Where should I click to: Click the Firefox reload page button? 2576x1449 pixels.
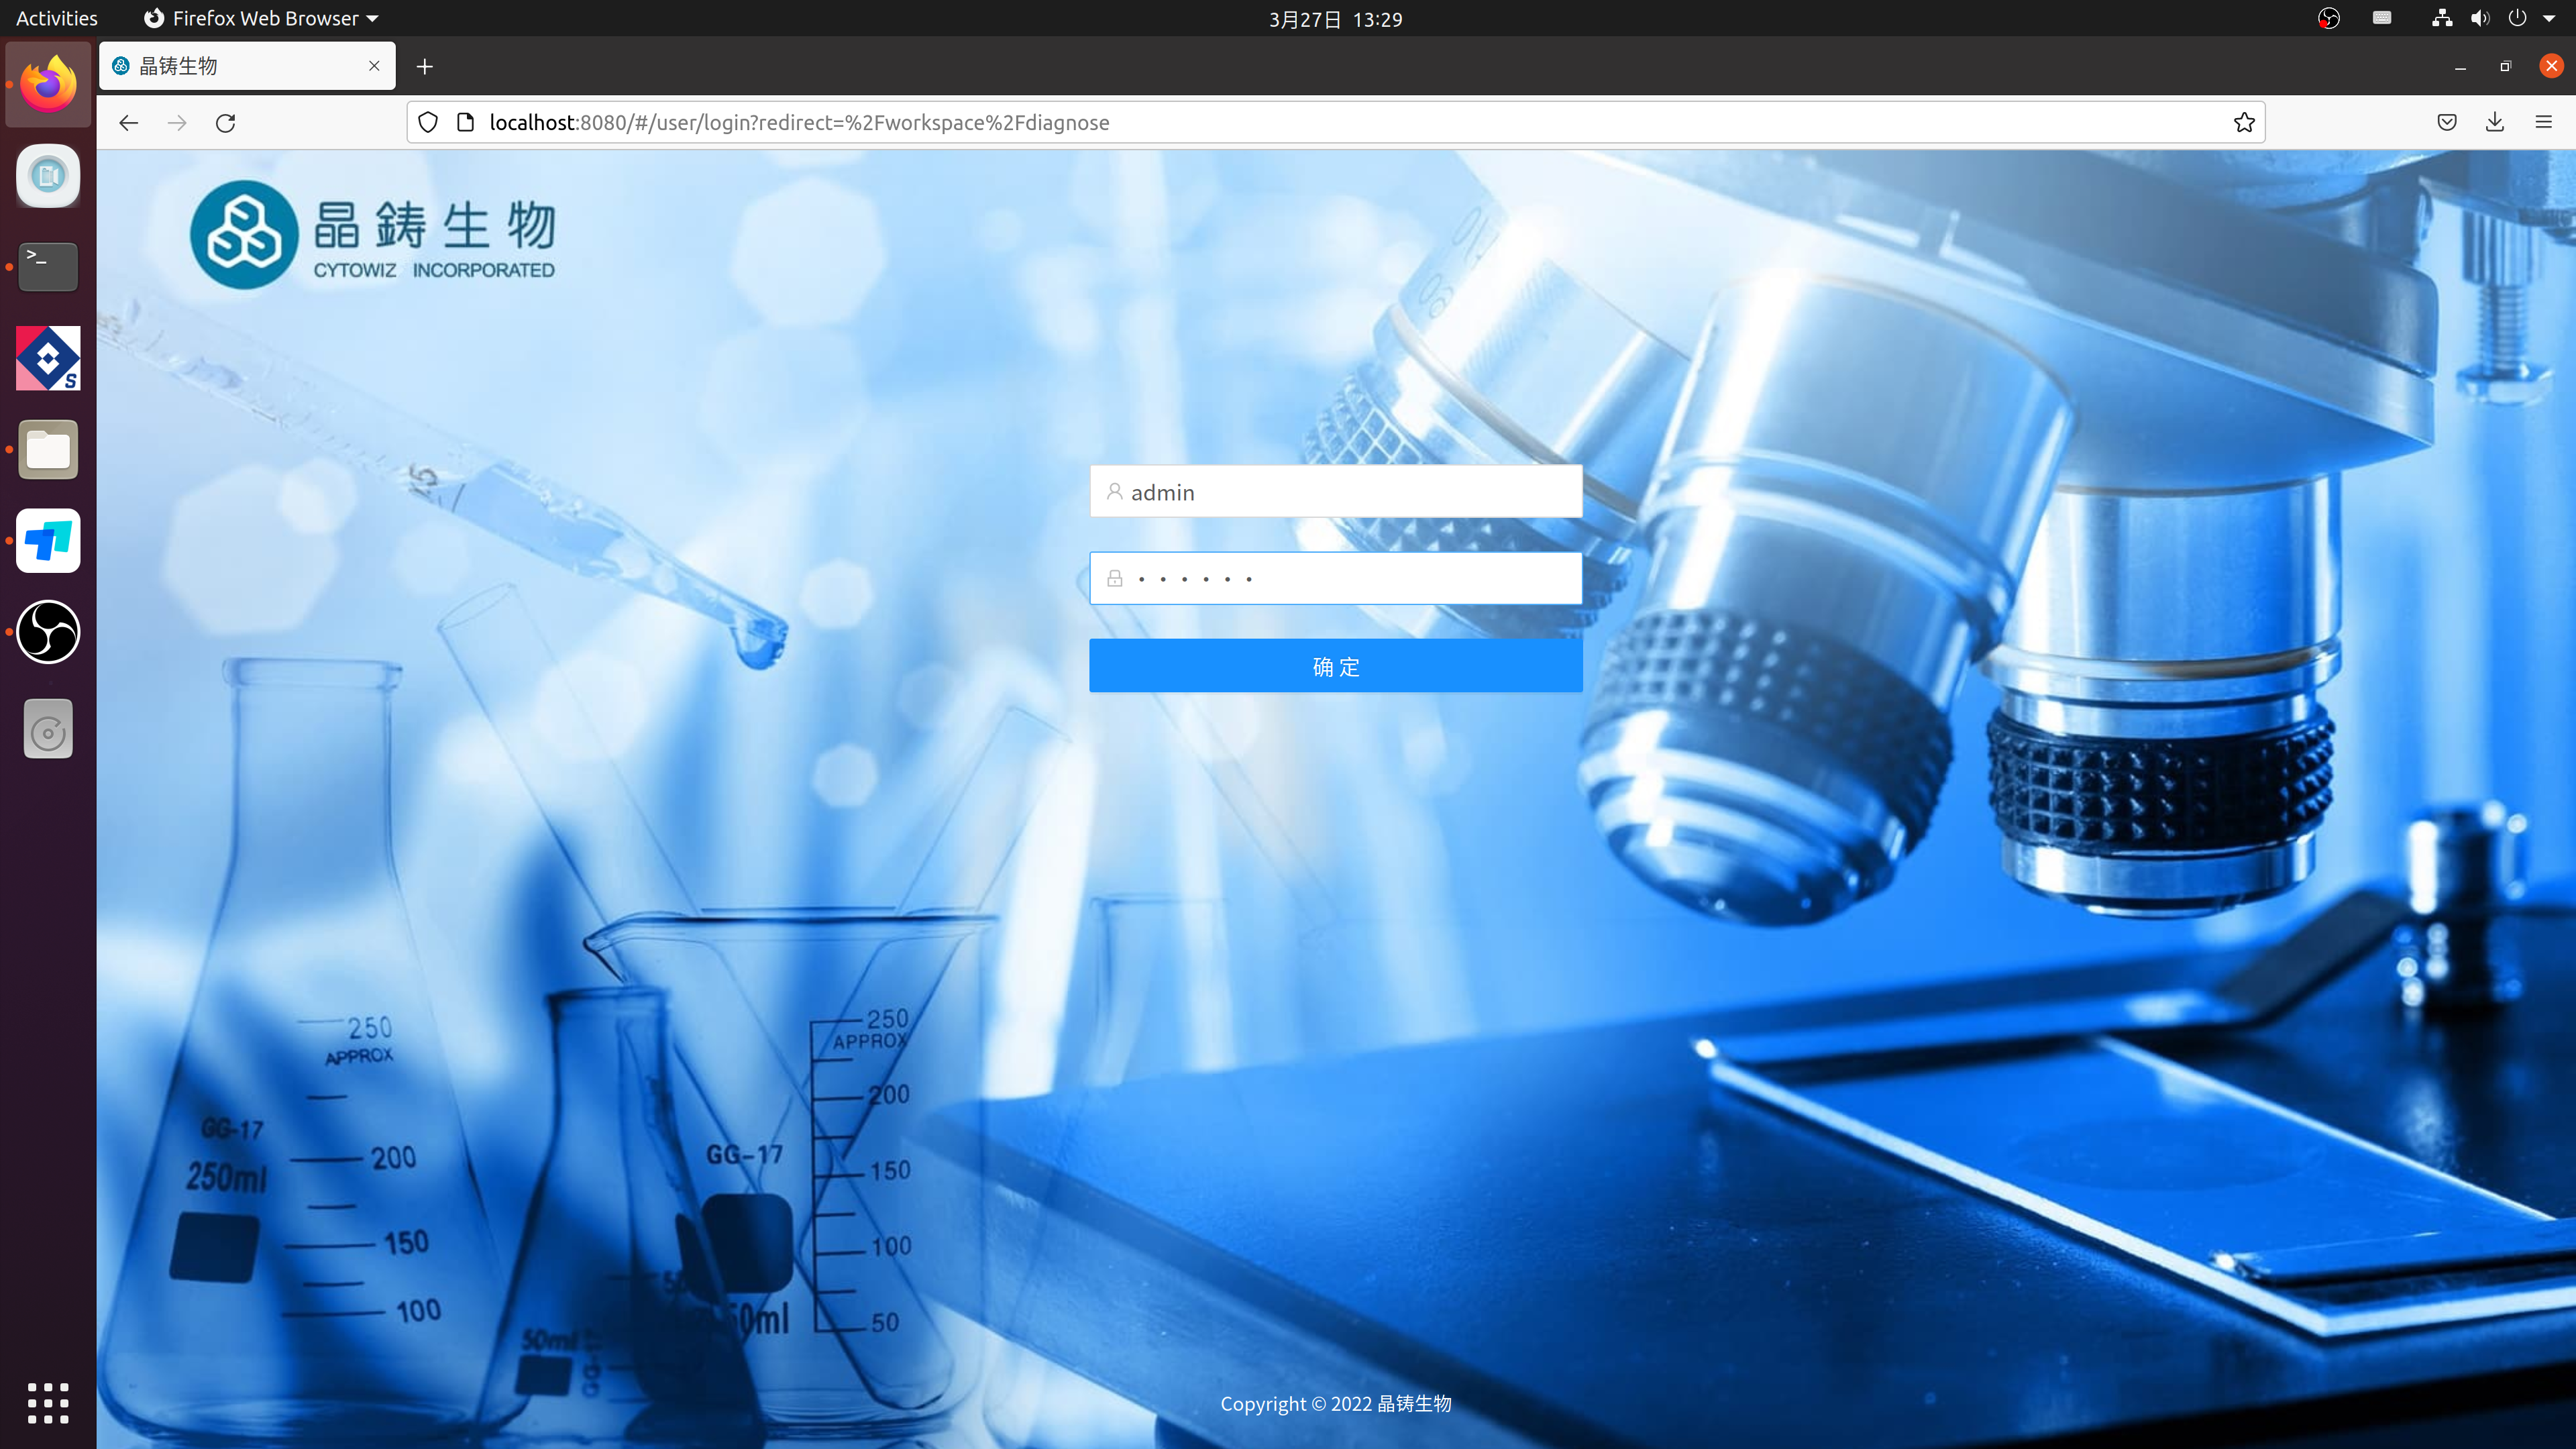tap(226, 122)
